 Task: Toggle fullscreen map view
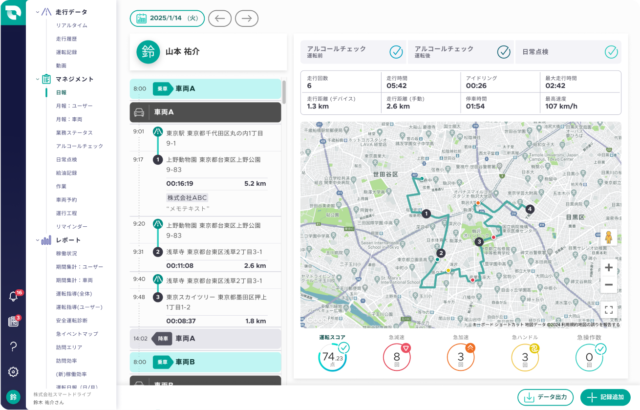coord(609,310)
